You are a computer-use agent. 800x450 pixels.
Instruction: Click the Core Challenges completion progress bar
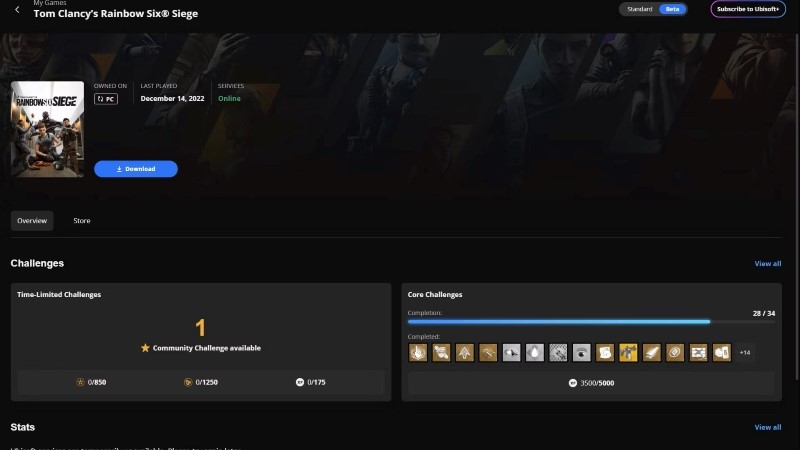coord(591,322)
